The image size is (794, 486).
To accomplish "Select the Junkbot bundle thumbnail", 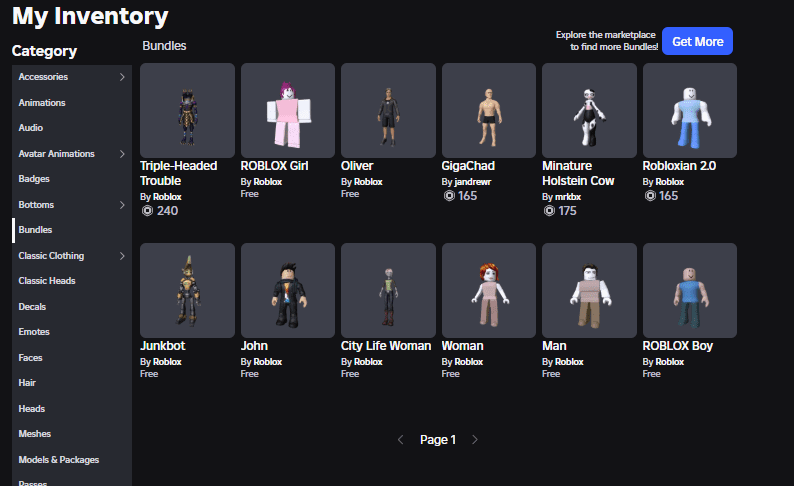I will point(187,290).
